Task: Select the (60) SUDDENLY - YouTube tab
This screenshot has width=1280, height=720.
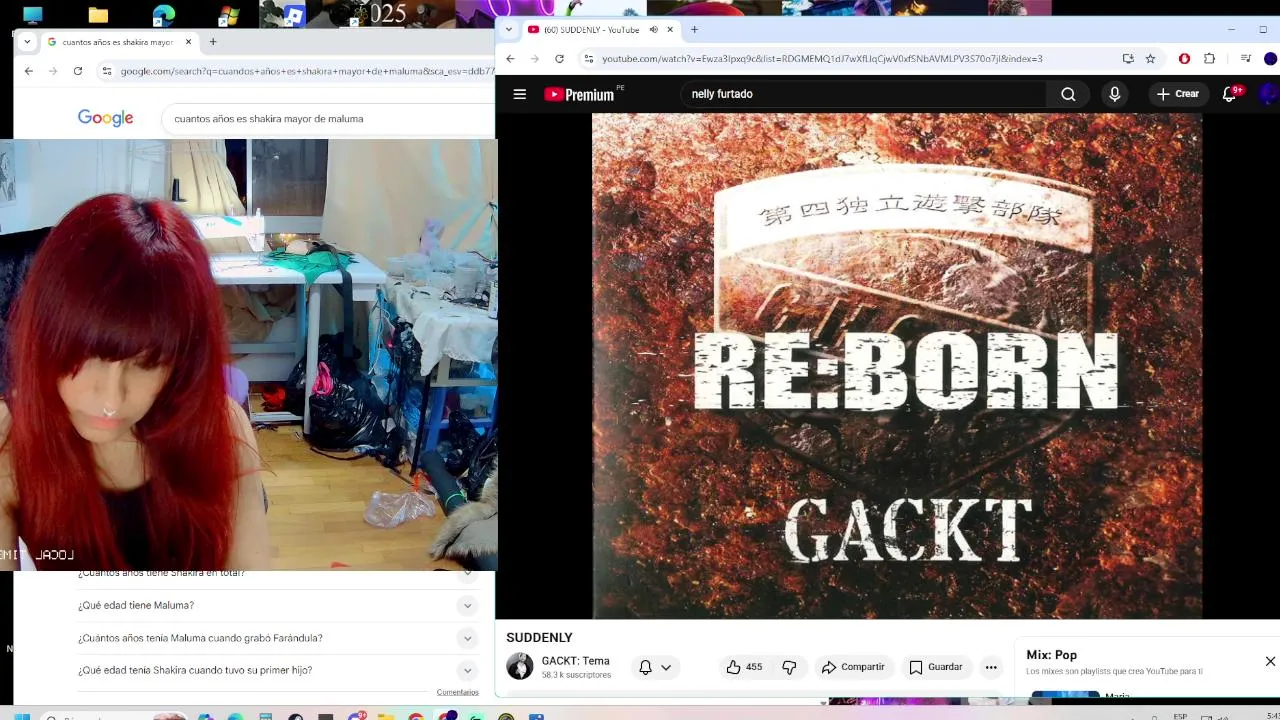Action: [600, 30]
